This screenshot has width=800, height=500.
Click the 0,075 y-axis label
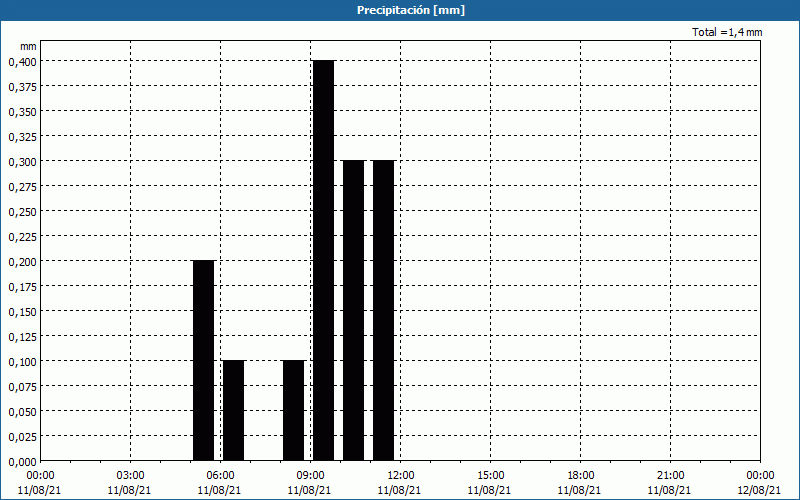22,387
